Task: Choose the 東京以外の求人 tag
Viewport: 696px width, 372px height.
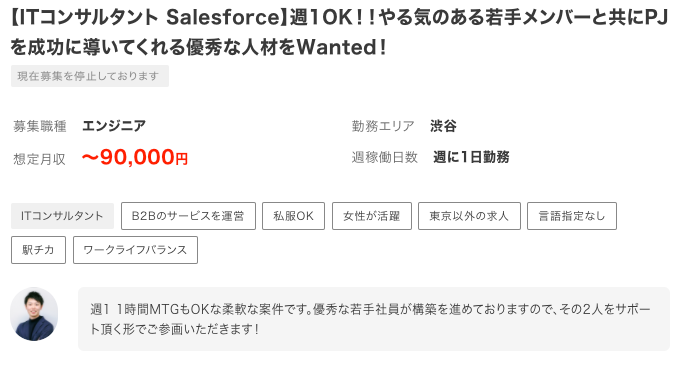Action: (469, 216)
